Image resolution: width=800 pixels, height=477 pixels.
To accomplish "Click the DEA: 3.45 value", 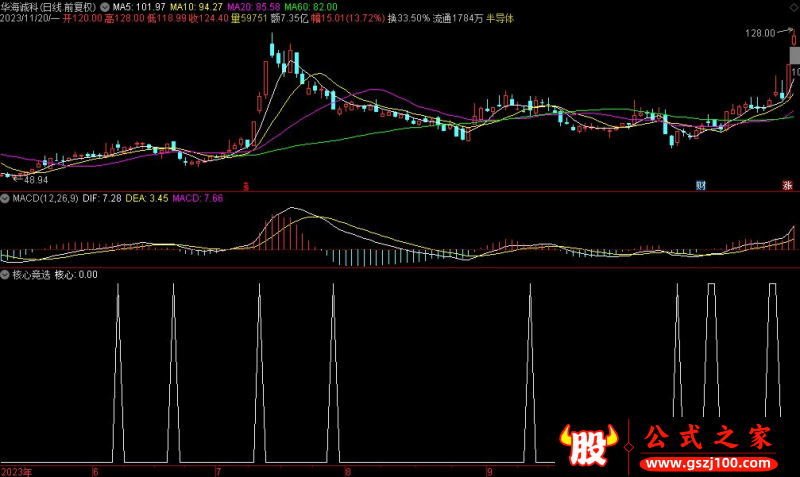I will tap(147, 198).
